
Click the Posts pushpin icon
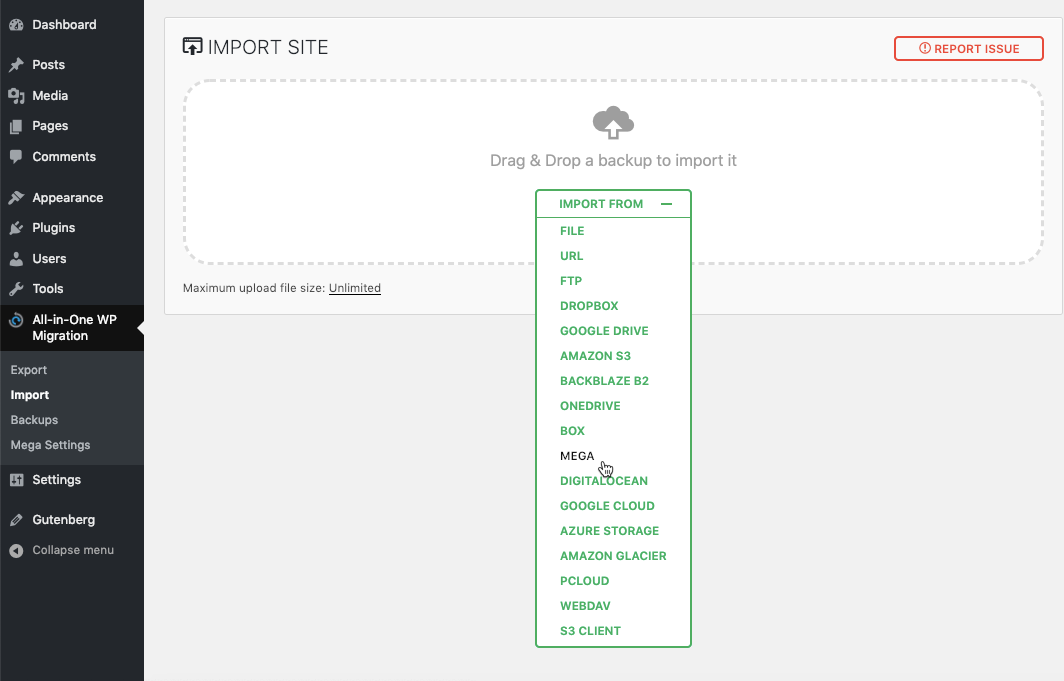click(x=16, y=65)
